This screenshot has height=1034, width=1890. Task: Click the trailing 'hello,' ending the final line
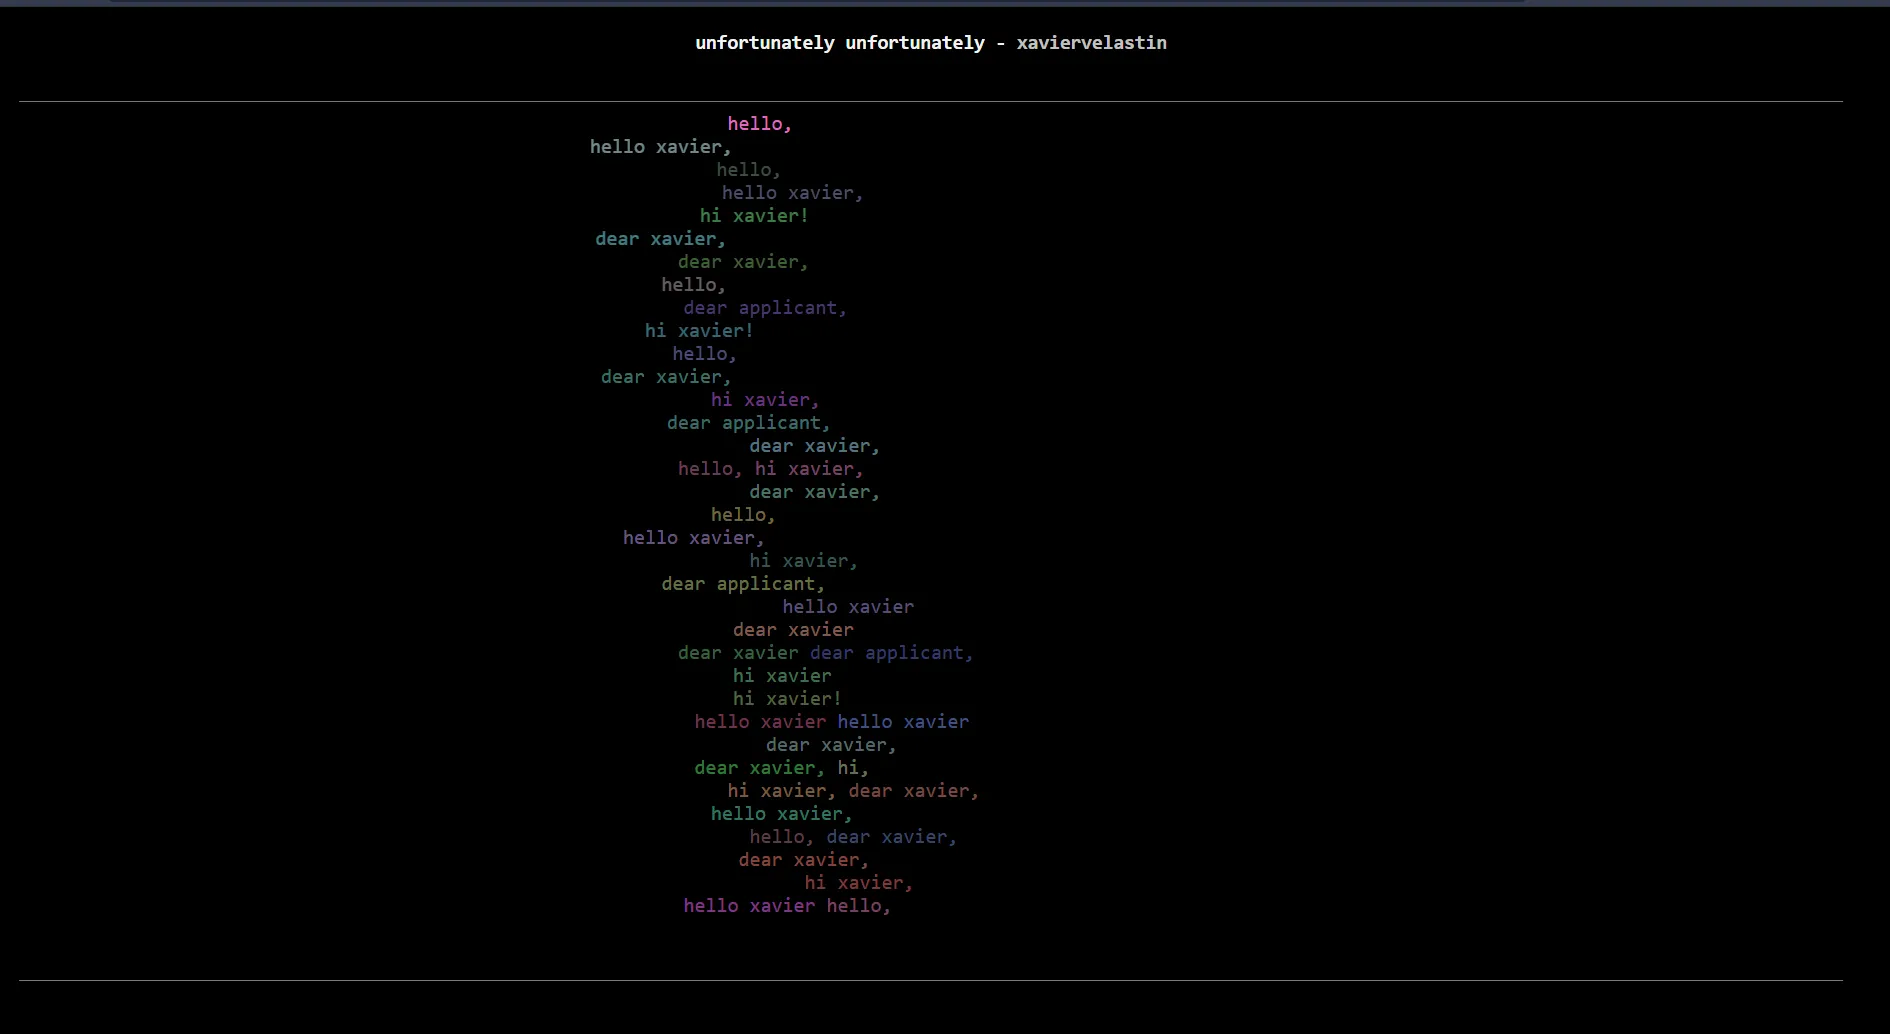point(859,906)
